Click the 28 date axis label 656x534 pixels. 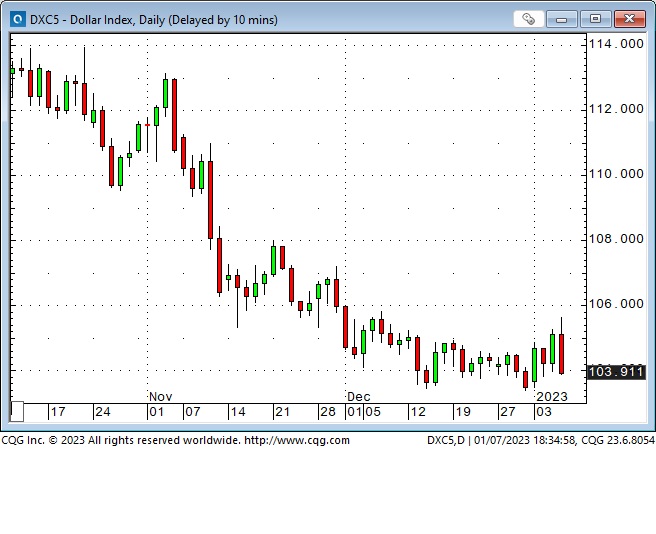[328, 412]
